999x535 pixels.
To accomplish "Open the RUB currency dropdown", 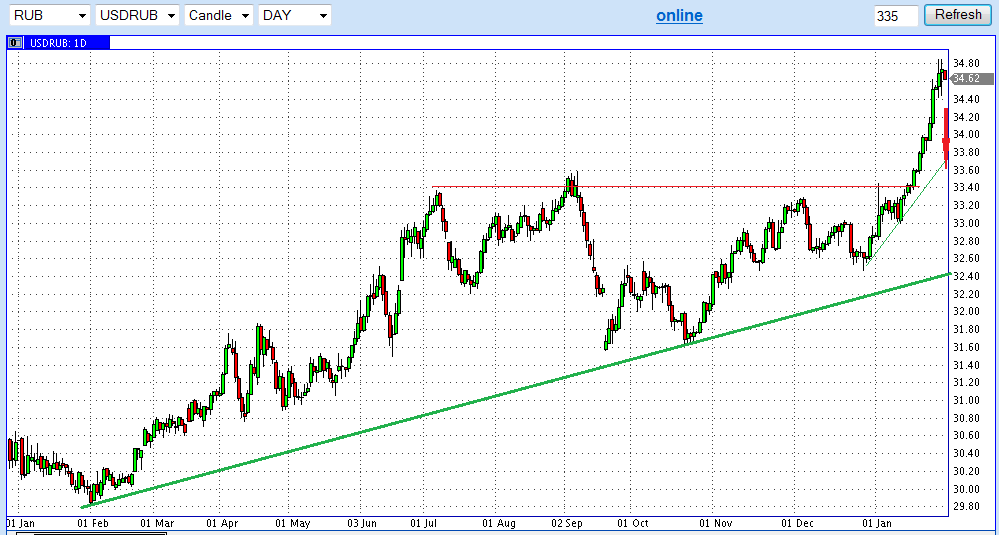I will [47, 15].
